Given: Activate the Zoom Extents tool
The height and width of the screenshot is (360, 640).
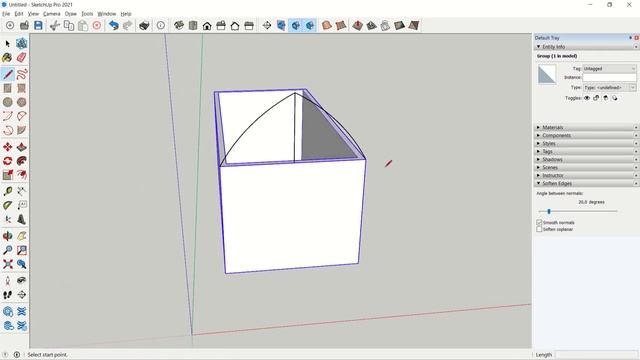Looking at the screenshot, I should 7,264.
